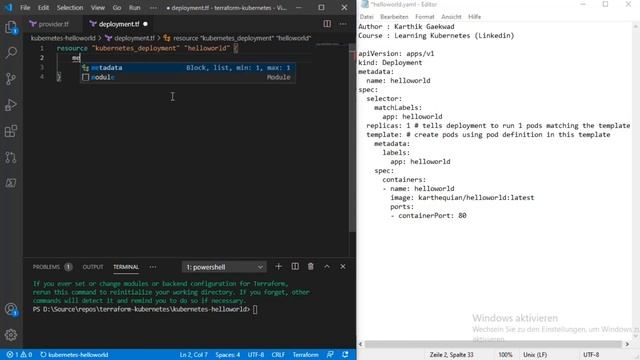Open the Run menu
Image resolution: width=640 pixels, height=360 pixels.
[x=134, y=8]
